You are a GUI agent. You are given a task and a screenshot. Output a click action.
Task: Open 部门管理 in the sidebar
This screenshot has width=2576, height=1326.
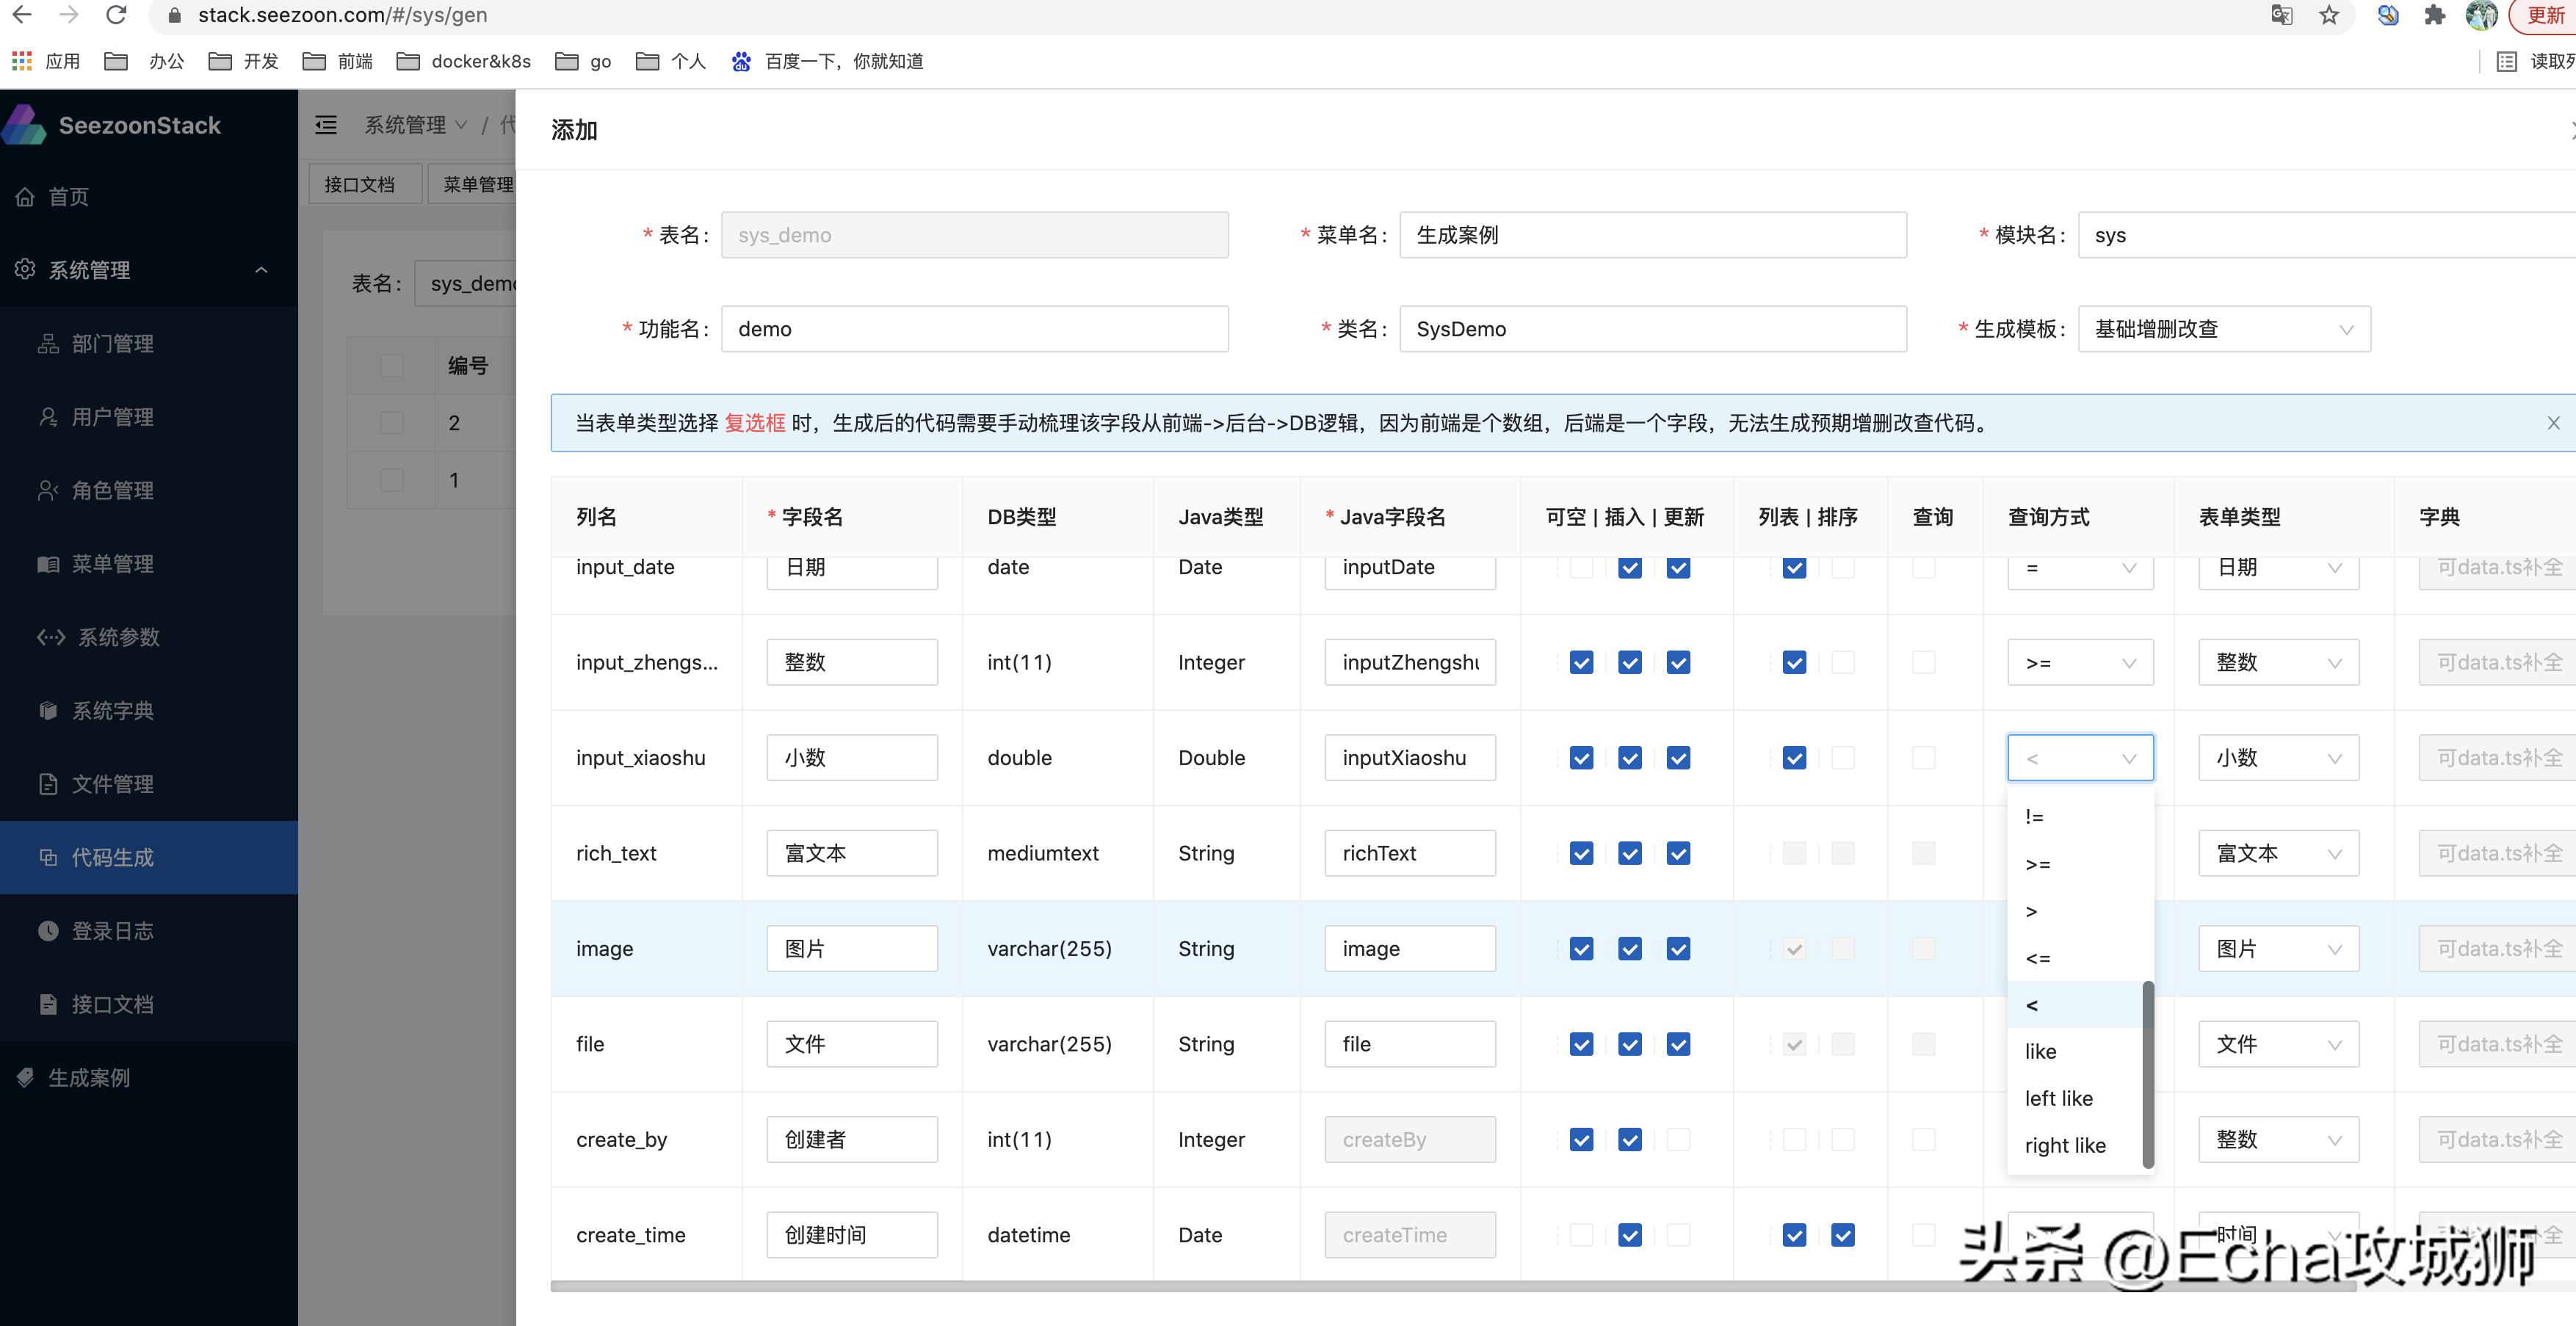(x=112, y=343)
